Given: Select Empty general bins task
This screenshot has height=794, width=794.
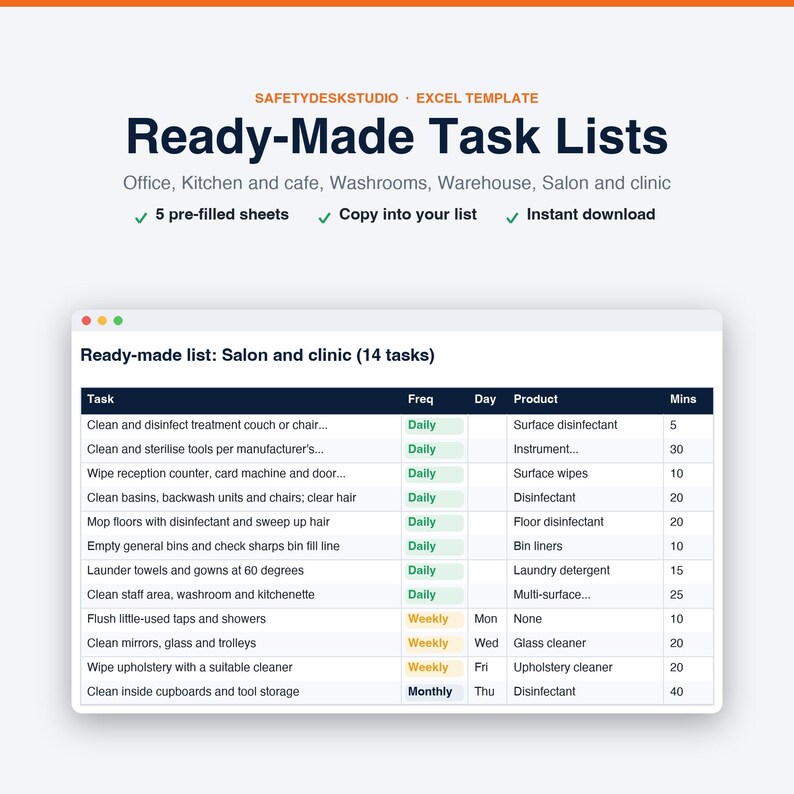Looking at the screenshot, I should pos(213,546).
